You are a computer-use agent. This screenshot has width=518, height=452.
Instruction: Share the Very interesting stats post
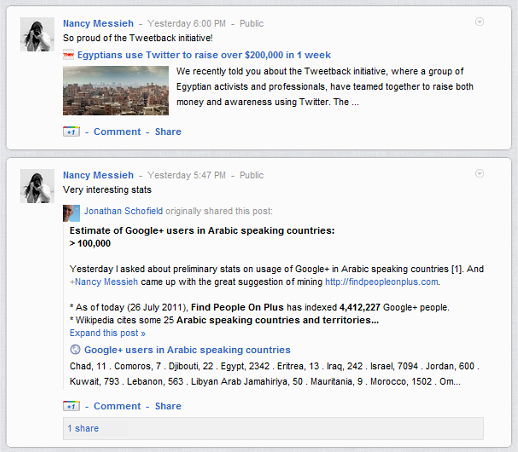point(168,406)
